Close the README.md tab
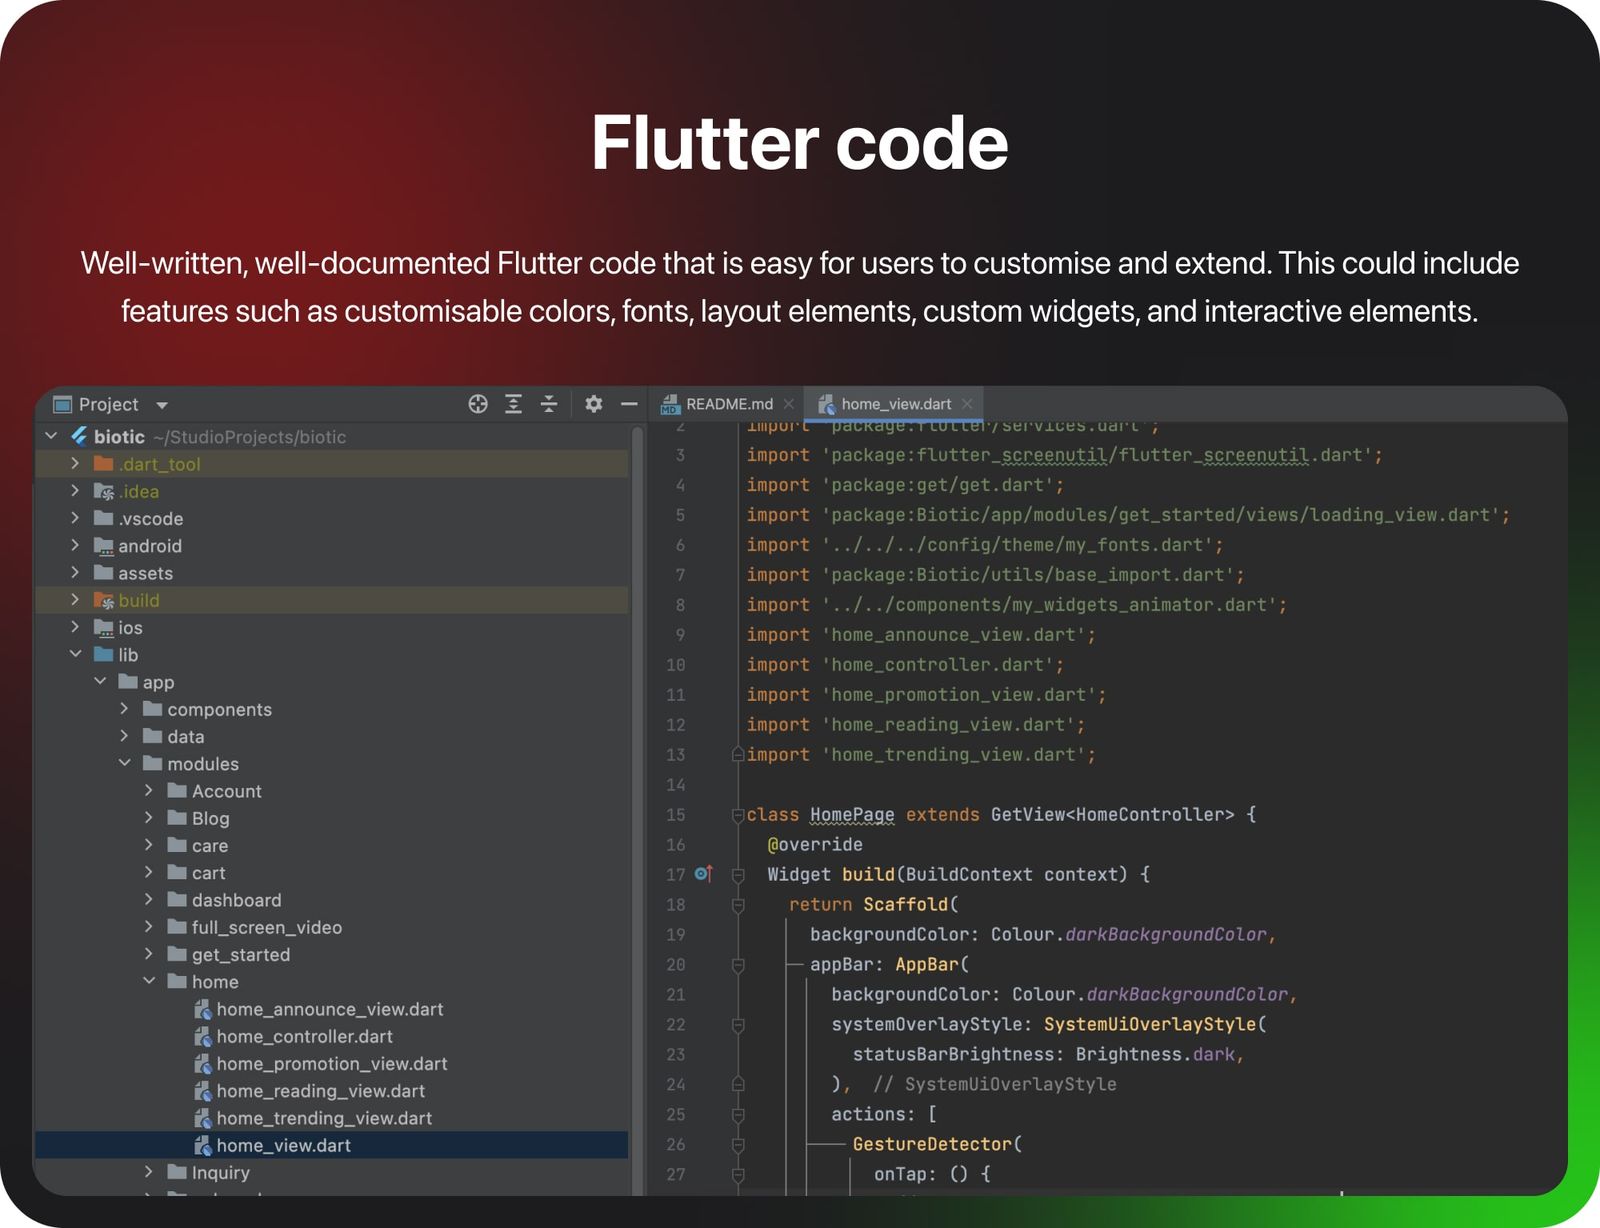The width and height of the screenshot is (1600, 1228). click(789, 404)
